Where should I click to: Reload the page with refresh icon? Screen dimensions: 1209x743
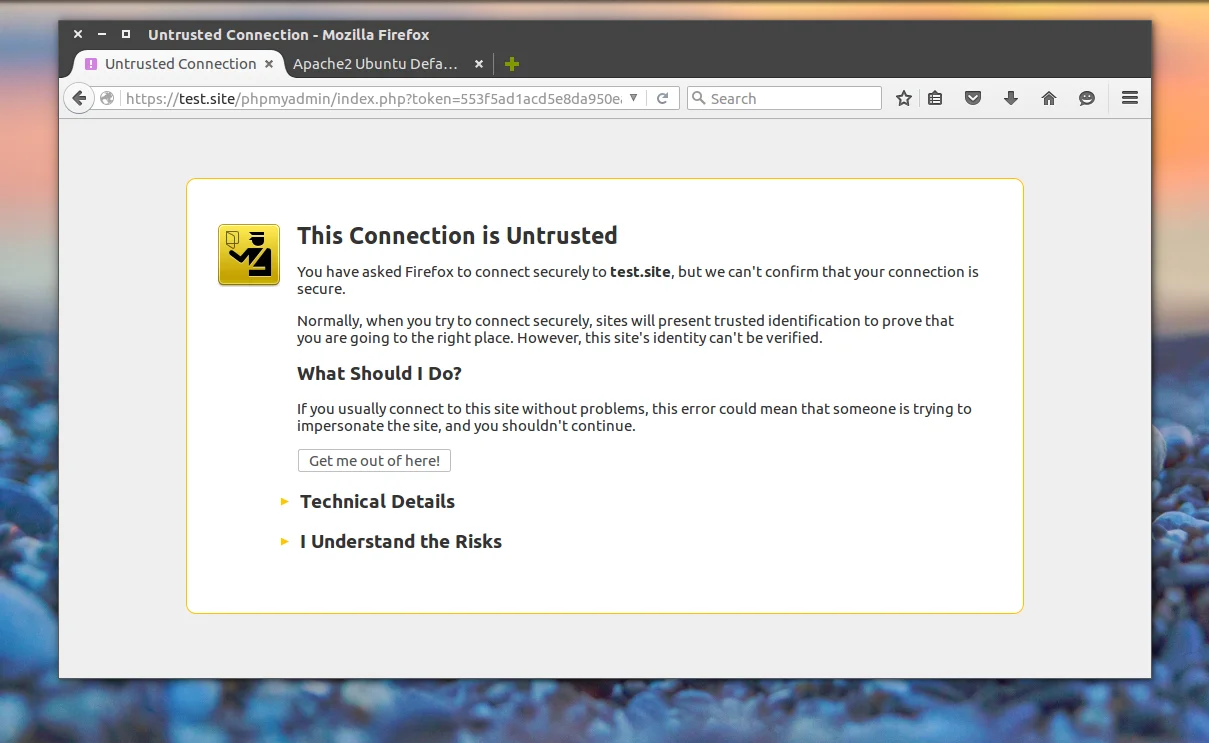(x=662, y=98)
